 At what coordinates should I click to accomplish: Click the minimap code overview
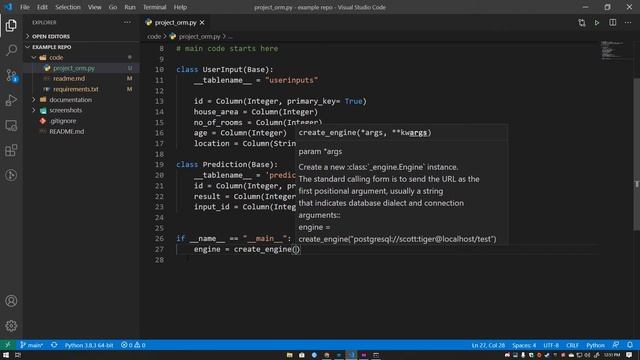click(613, 50)
